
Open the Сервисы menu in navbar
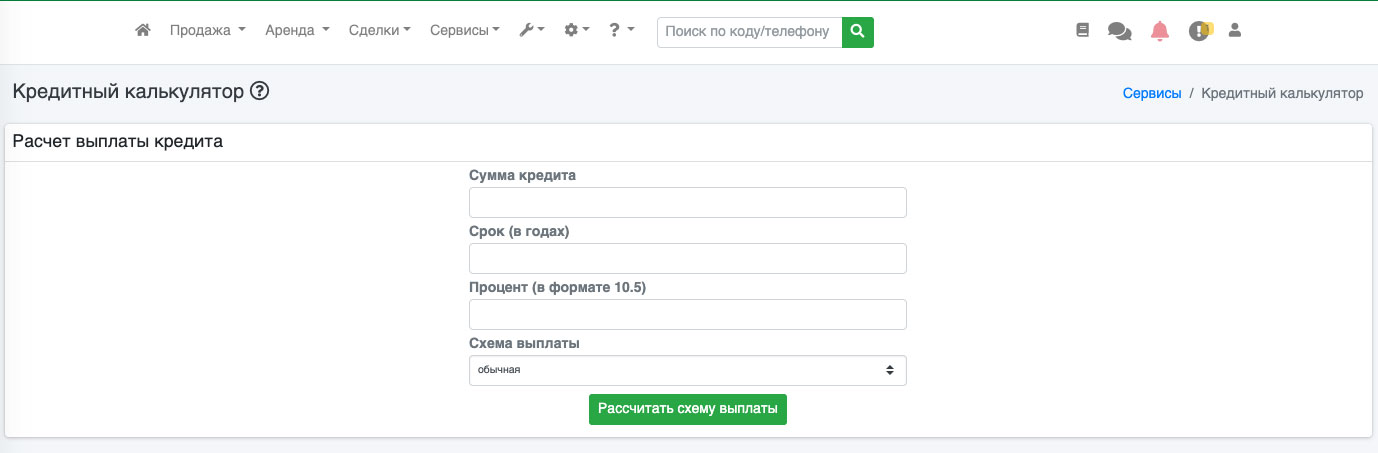point(465,31)
